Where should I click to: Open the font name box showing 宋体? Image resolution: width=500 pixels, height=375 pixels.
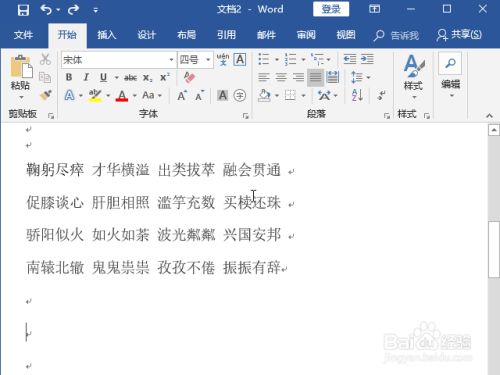click(x=119, y=60)
